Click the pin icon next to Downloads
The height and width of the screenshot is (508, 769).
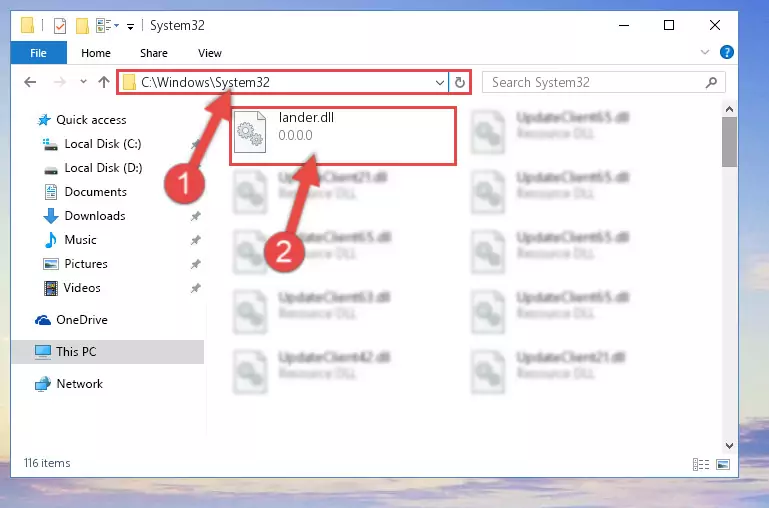(195, 216)
